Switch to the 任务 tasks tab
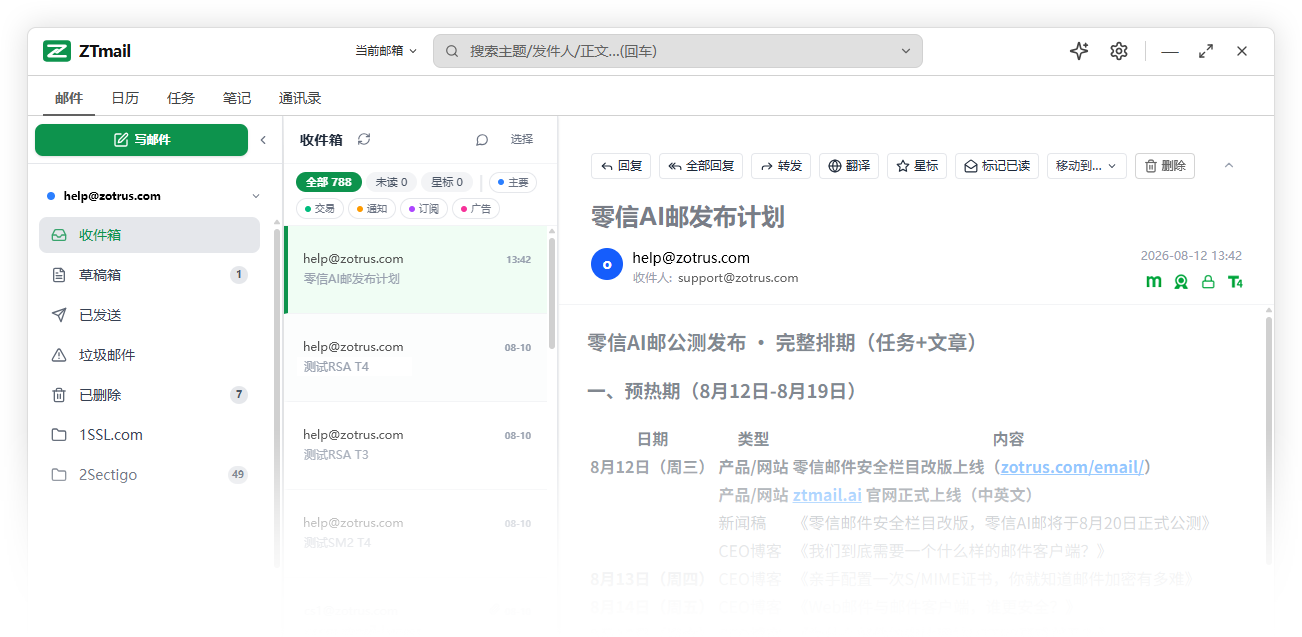The width and height of the screenshot is (1302, 637). tap(181, 98)
